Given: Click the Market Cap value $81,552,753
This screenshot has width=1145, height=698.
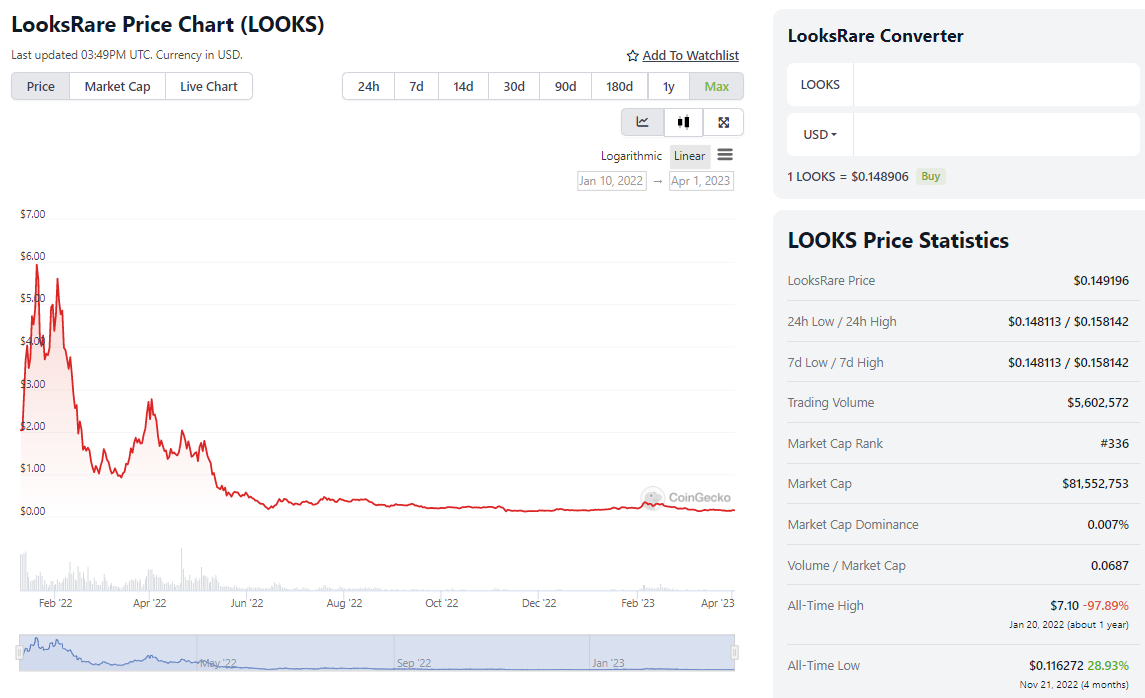Looking at the screenshot, I should coord(1095,483).
